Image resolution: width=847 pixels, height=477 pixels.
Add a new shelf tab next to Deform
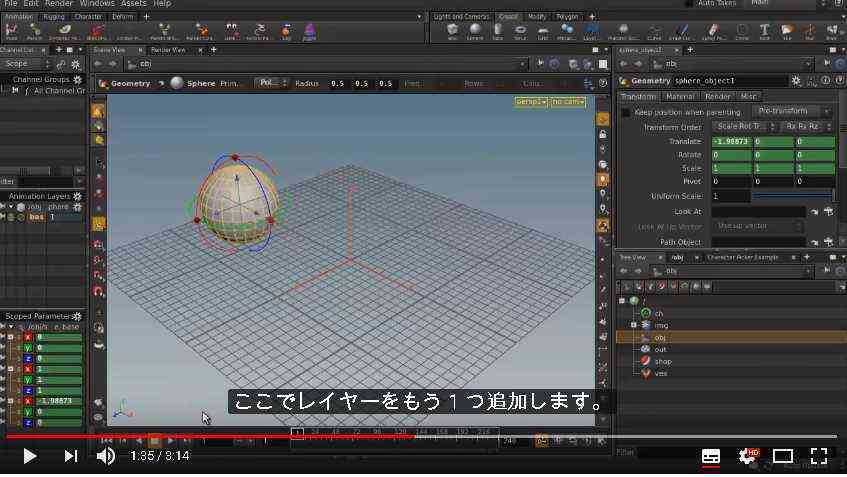(146, 17)
